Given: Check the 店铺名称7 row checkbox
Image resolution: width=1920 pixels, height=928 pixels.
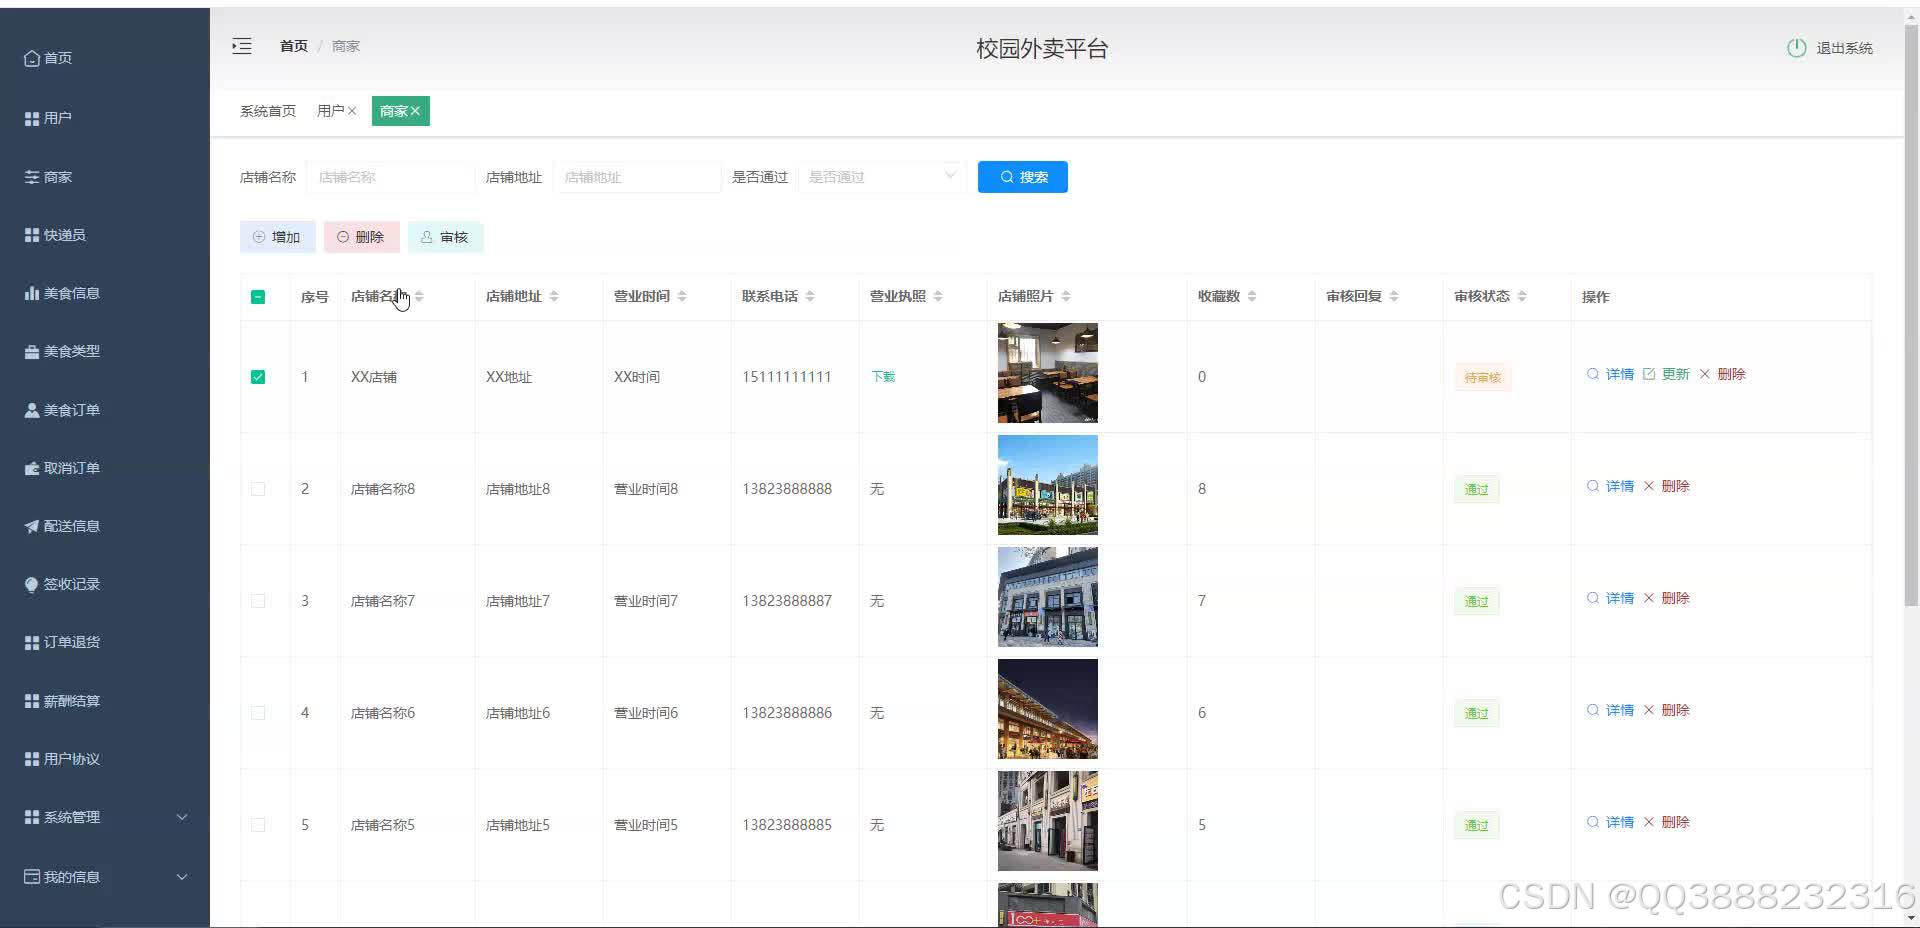Looking at the screenshot, I should 258,601.
